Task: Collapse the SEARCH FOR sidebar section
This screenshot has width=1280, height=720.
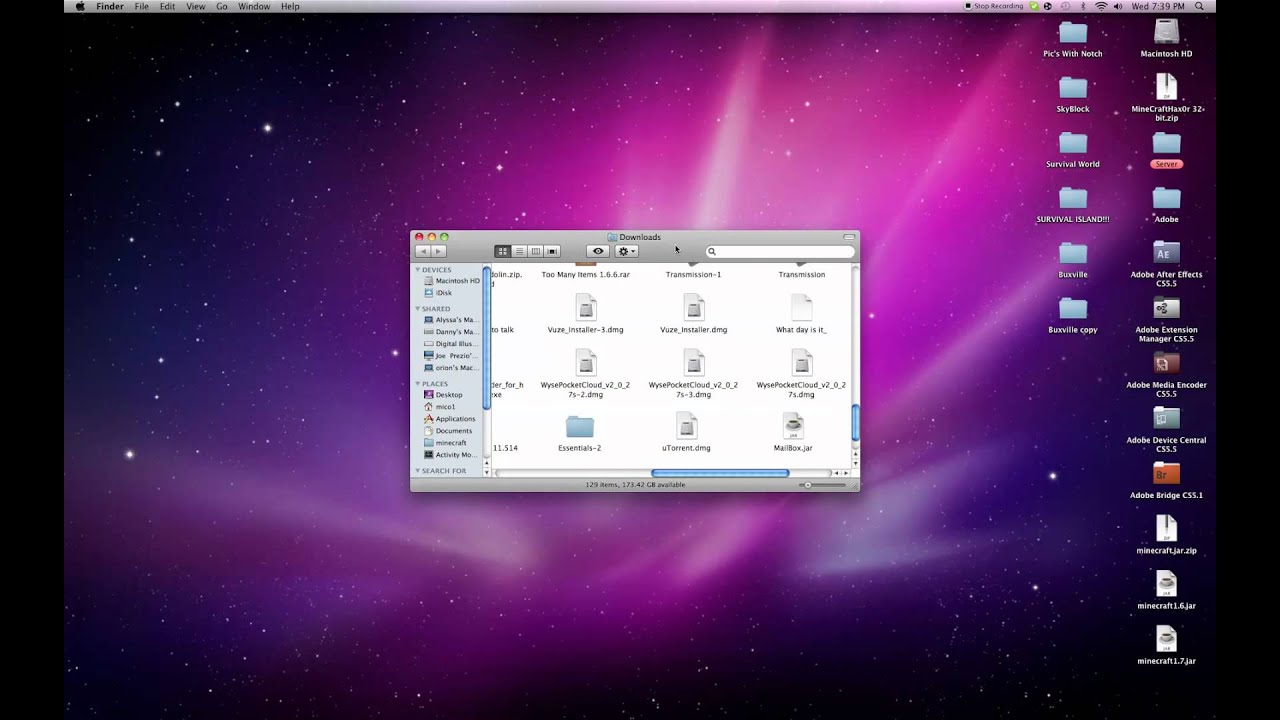Action: [x=418, y=471]
